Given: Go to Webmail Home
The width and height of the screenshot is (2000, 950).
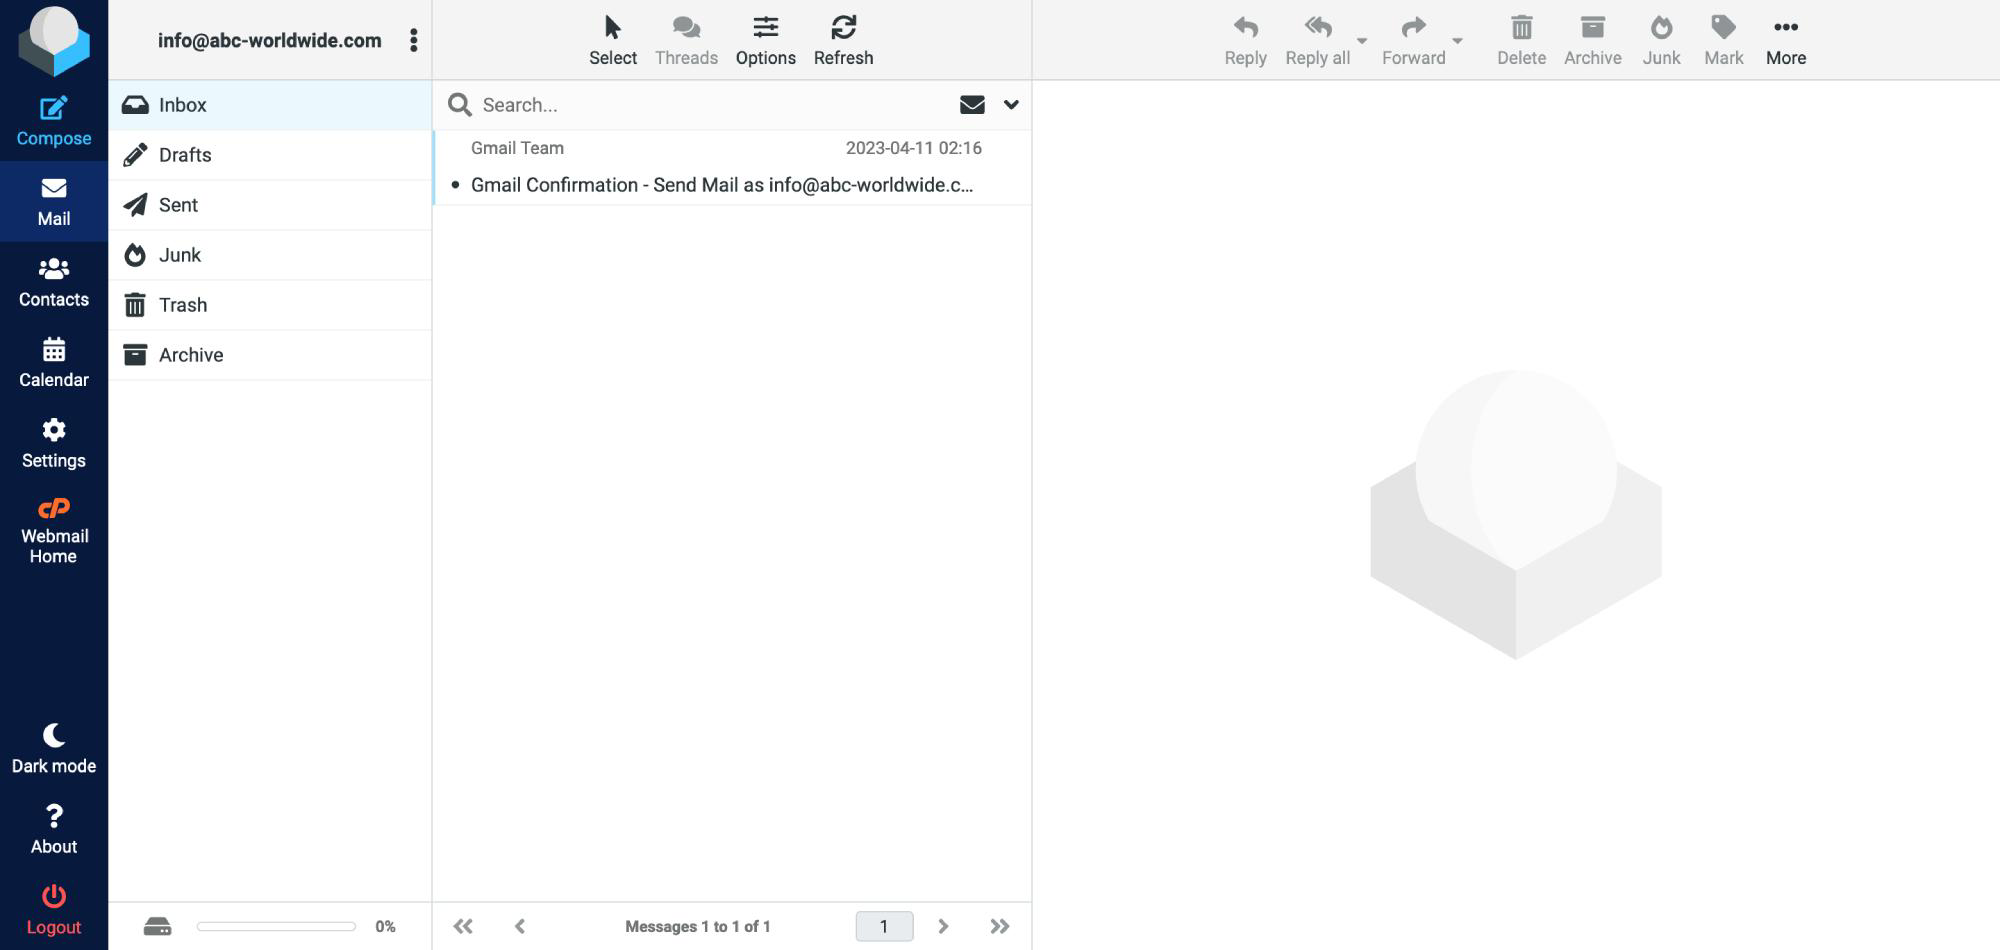Looking at the screenshot, I should click(53, 531).
